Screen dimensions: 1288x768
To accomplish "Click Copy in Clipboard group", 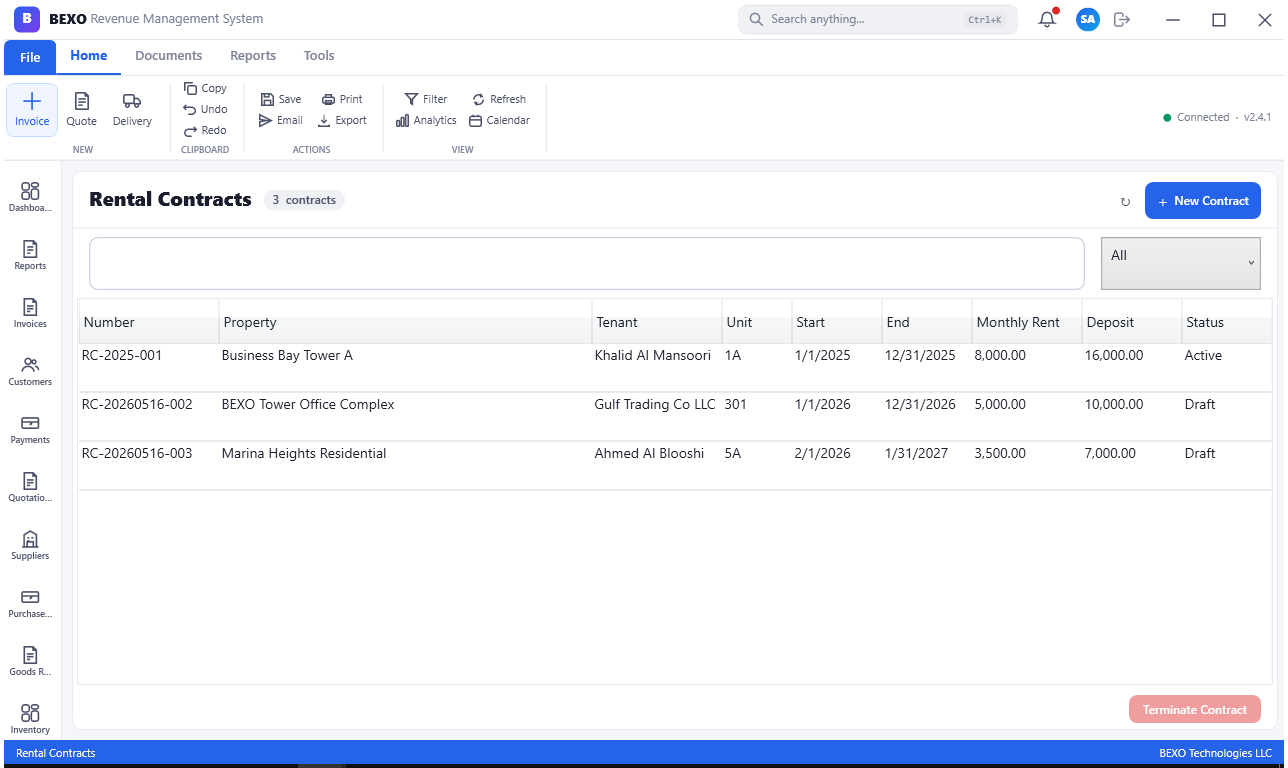I will click(x=206, y=88).
